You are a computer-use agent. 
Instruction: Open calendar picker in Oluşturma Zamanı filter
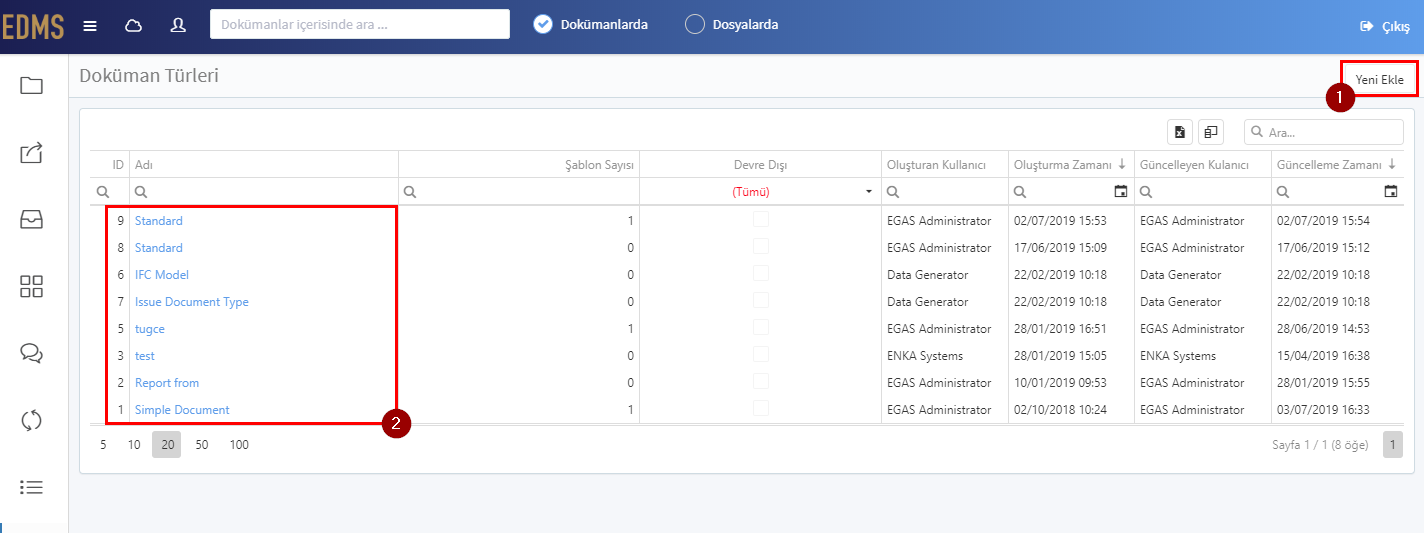coord(1120,191)
